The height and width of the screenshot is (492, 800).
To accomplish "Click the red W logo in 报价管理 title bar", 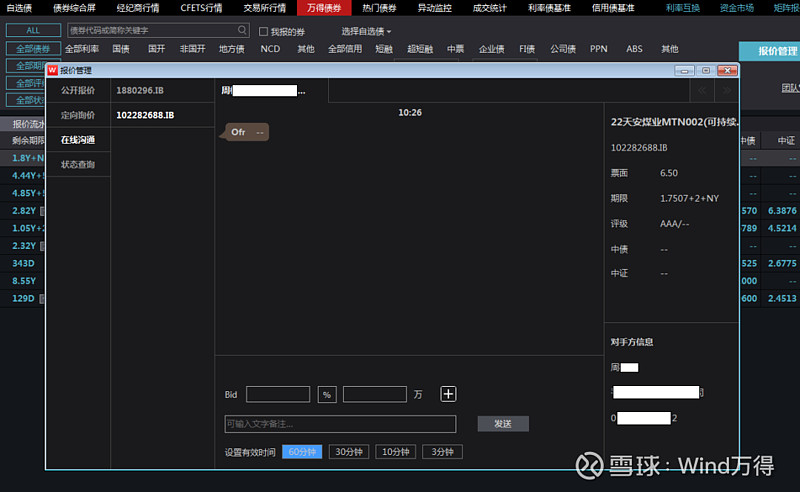I will [x=53, y=70].
